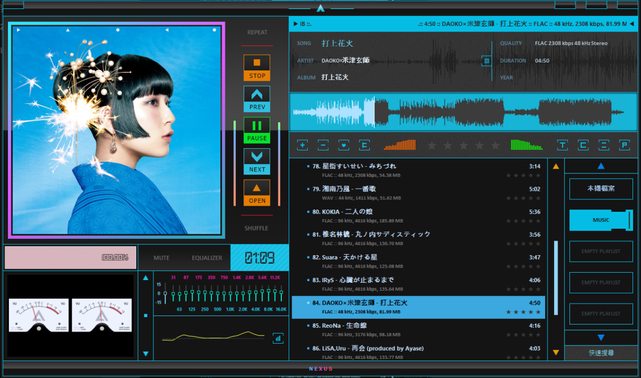Click the minus remove-track icon
Viewport: 641px width, 378px height.
click(323, 145)
